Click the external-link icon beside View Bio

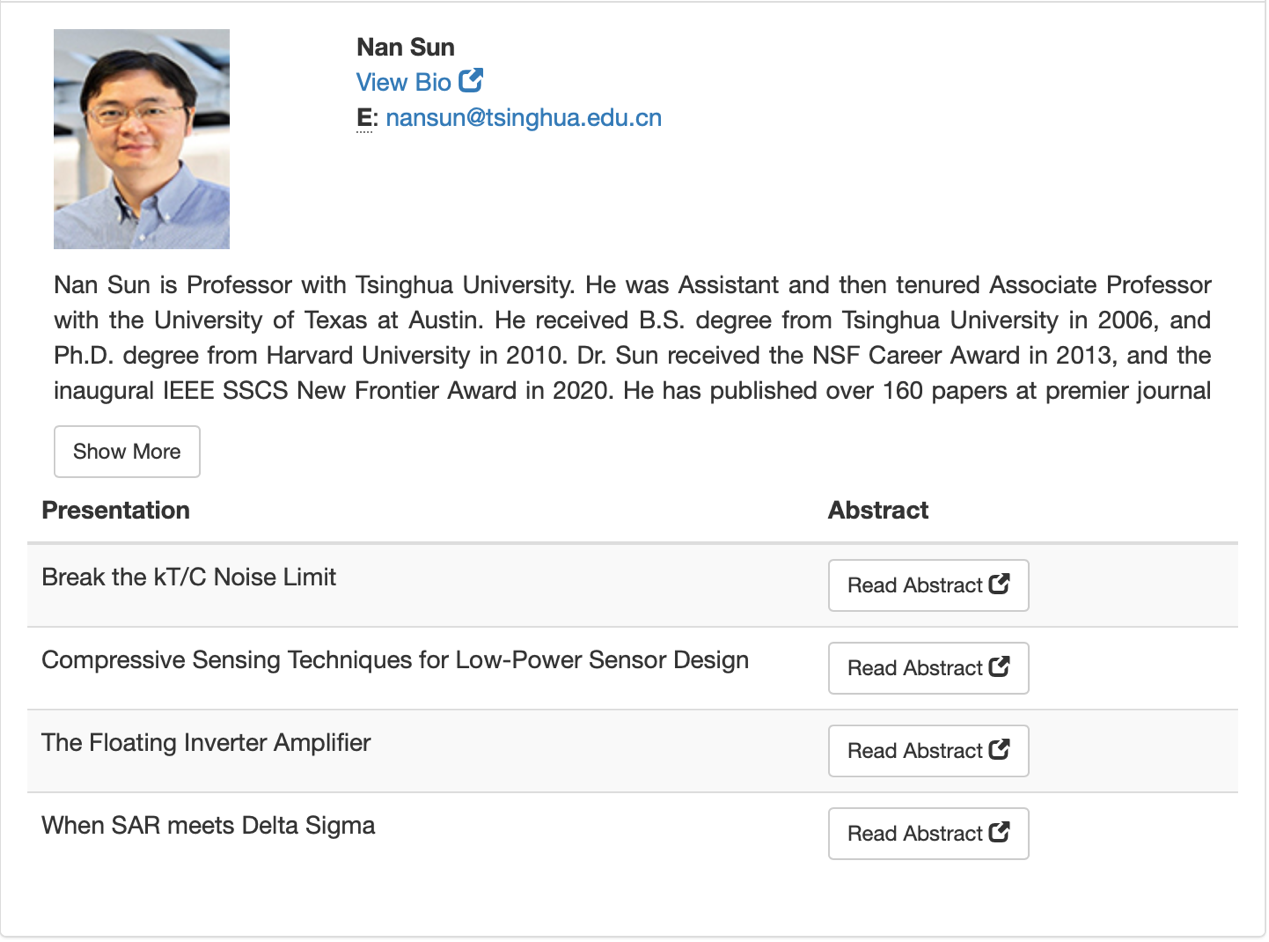click(x=472, y=81)
